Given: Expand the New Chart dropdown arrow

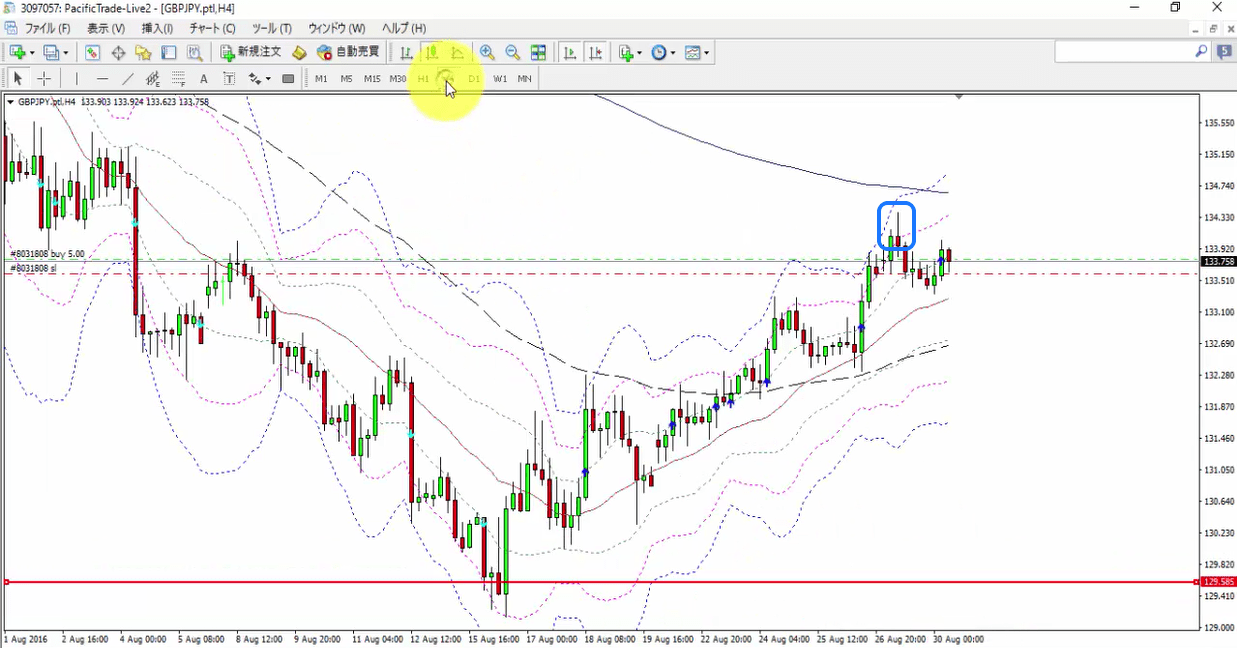Looking at the screenshot, I should pos(32,52).
